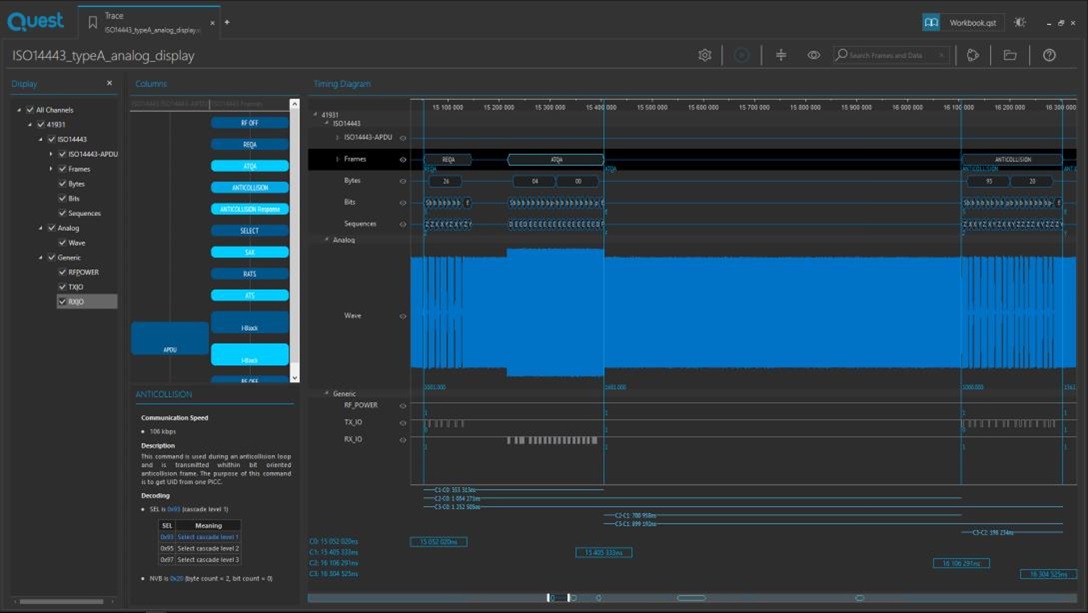The height and width of the screenshot is (613, 1088).
Task: Collapse the Generic section in the Timing Diagram
Action: [x=327, y=393]
